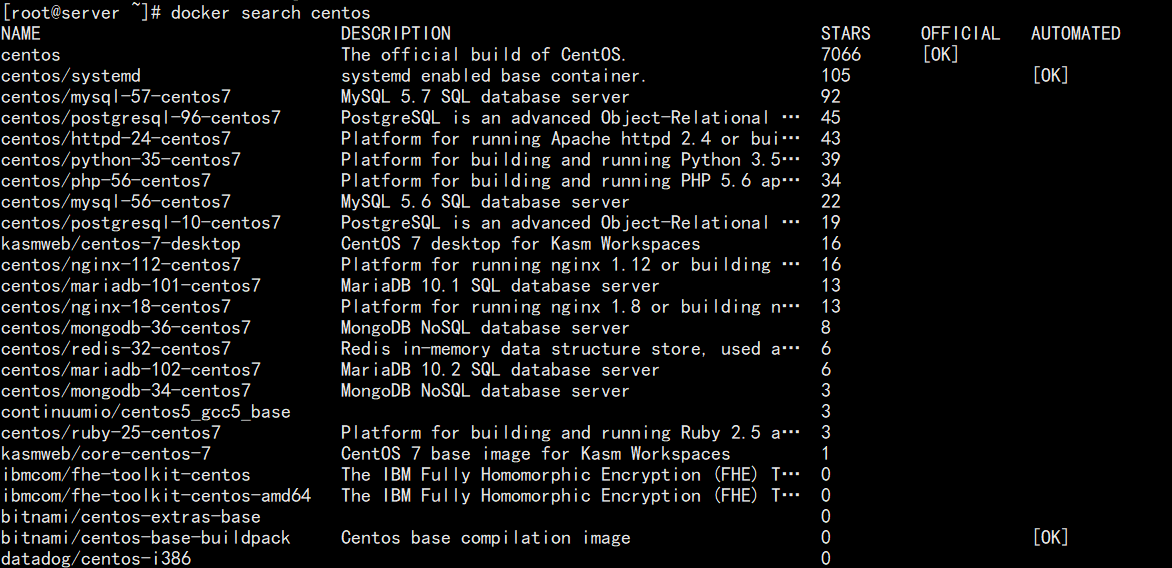This screenshot has width=1172, height=568.
Task: Click 'centos/python-35-centos7' image name
Action: pos(121,160)
